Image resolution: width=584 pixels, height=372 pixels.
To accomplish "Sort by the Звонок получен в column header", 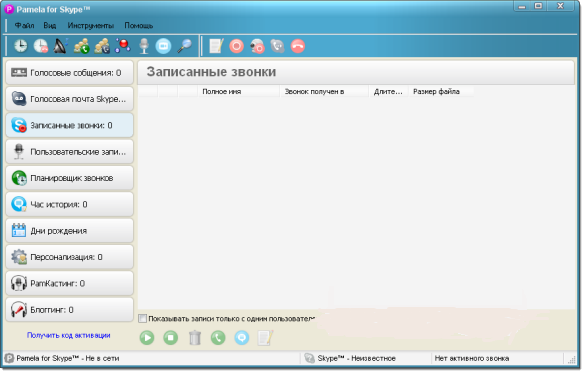I will (324, 91).
